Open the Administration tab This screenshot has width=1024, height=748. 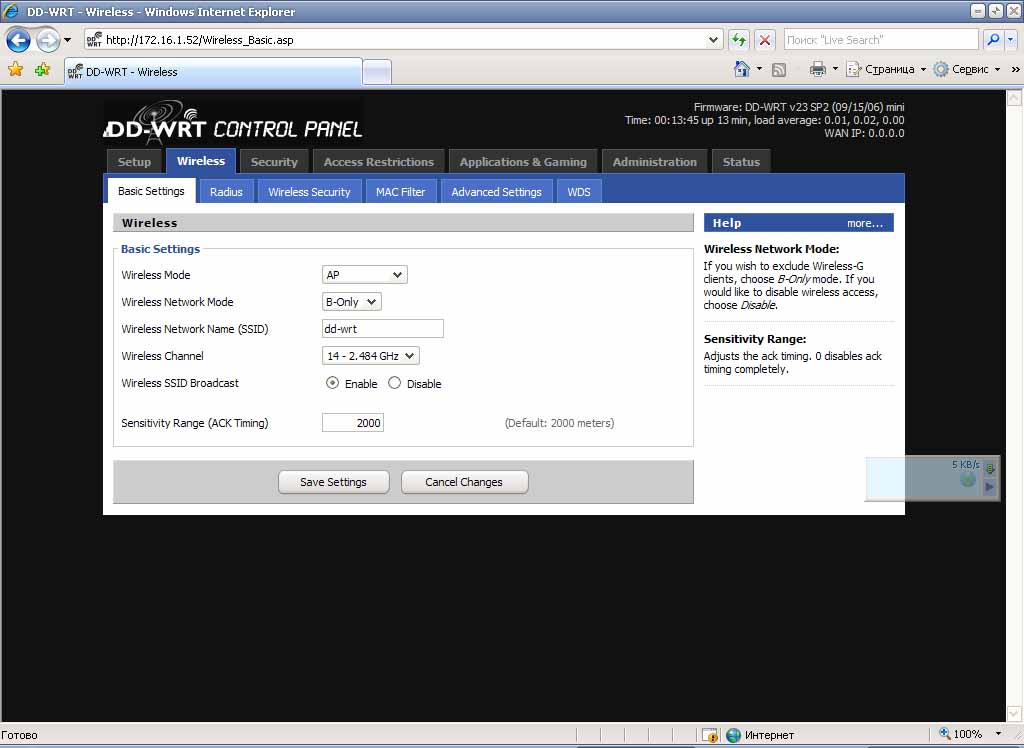tap(654, 162)
